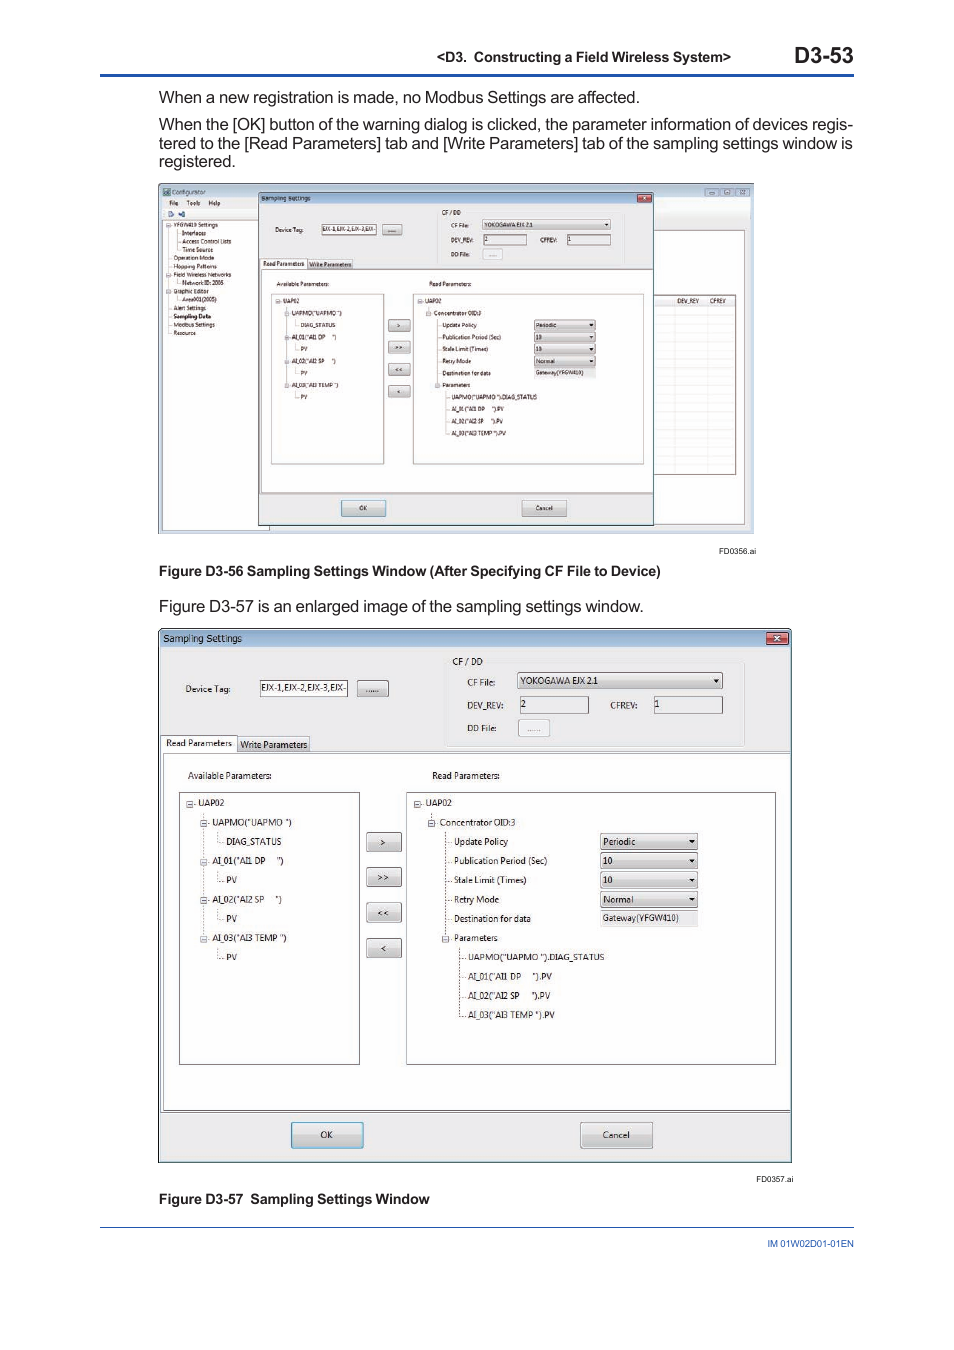
Task: Click DD File browse button in enlarged window
Action: (x=534, y=728)
